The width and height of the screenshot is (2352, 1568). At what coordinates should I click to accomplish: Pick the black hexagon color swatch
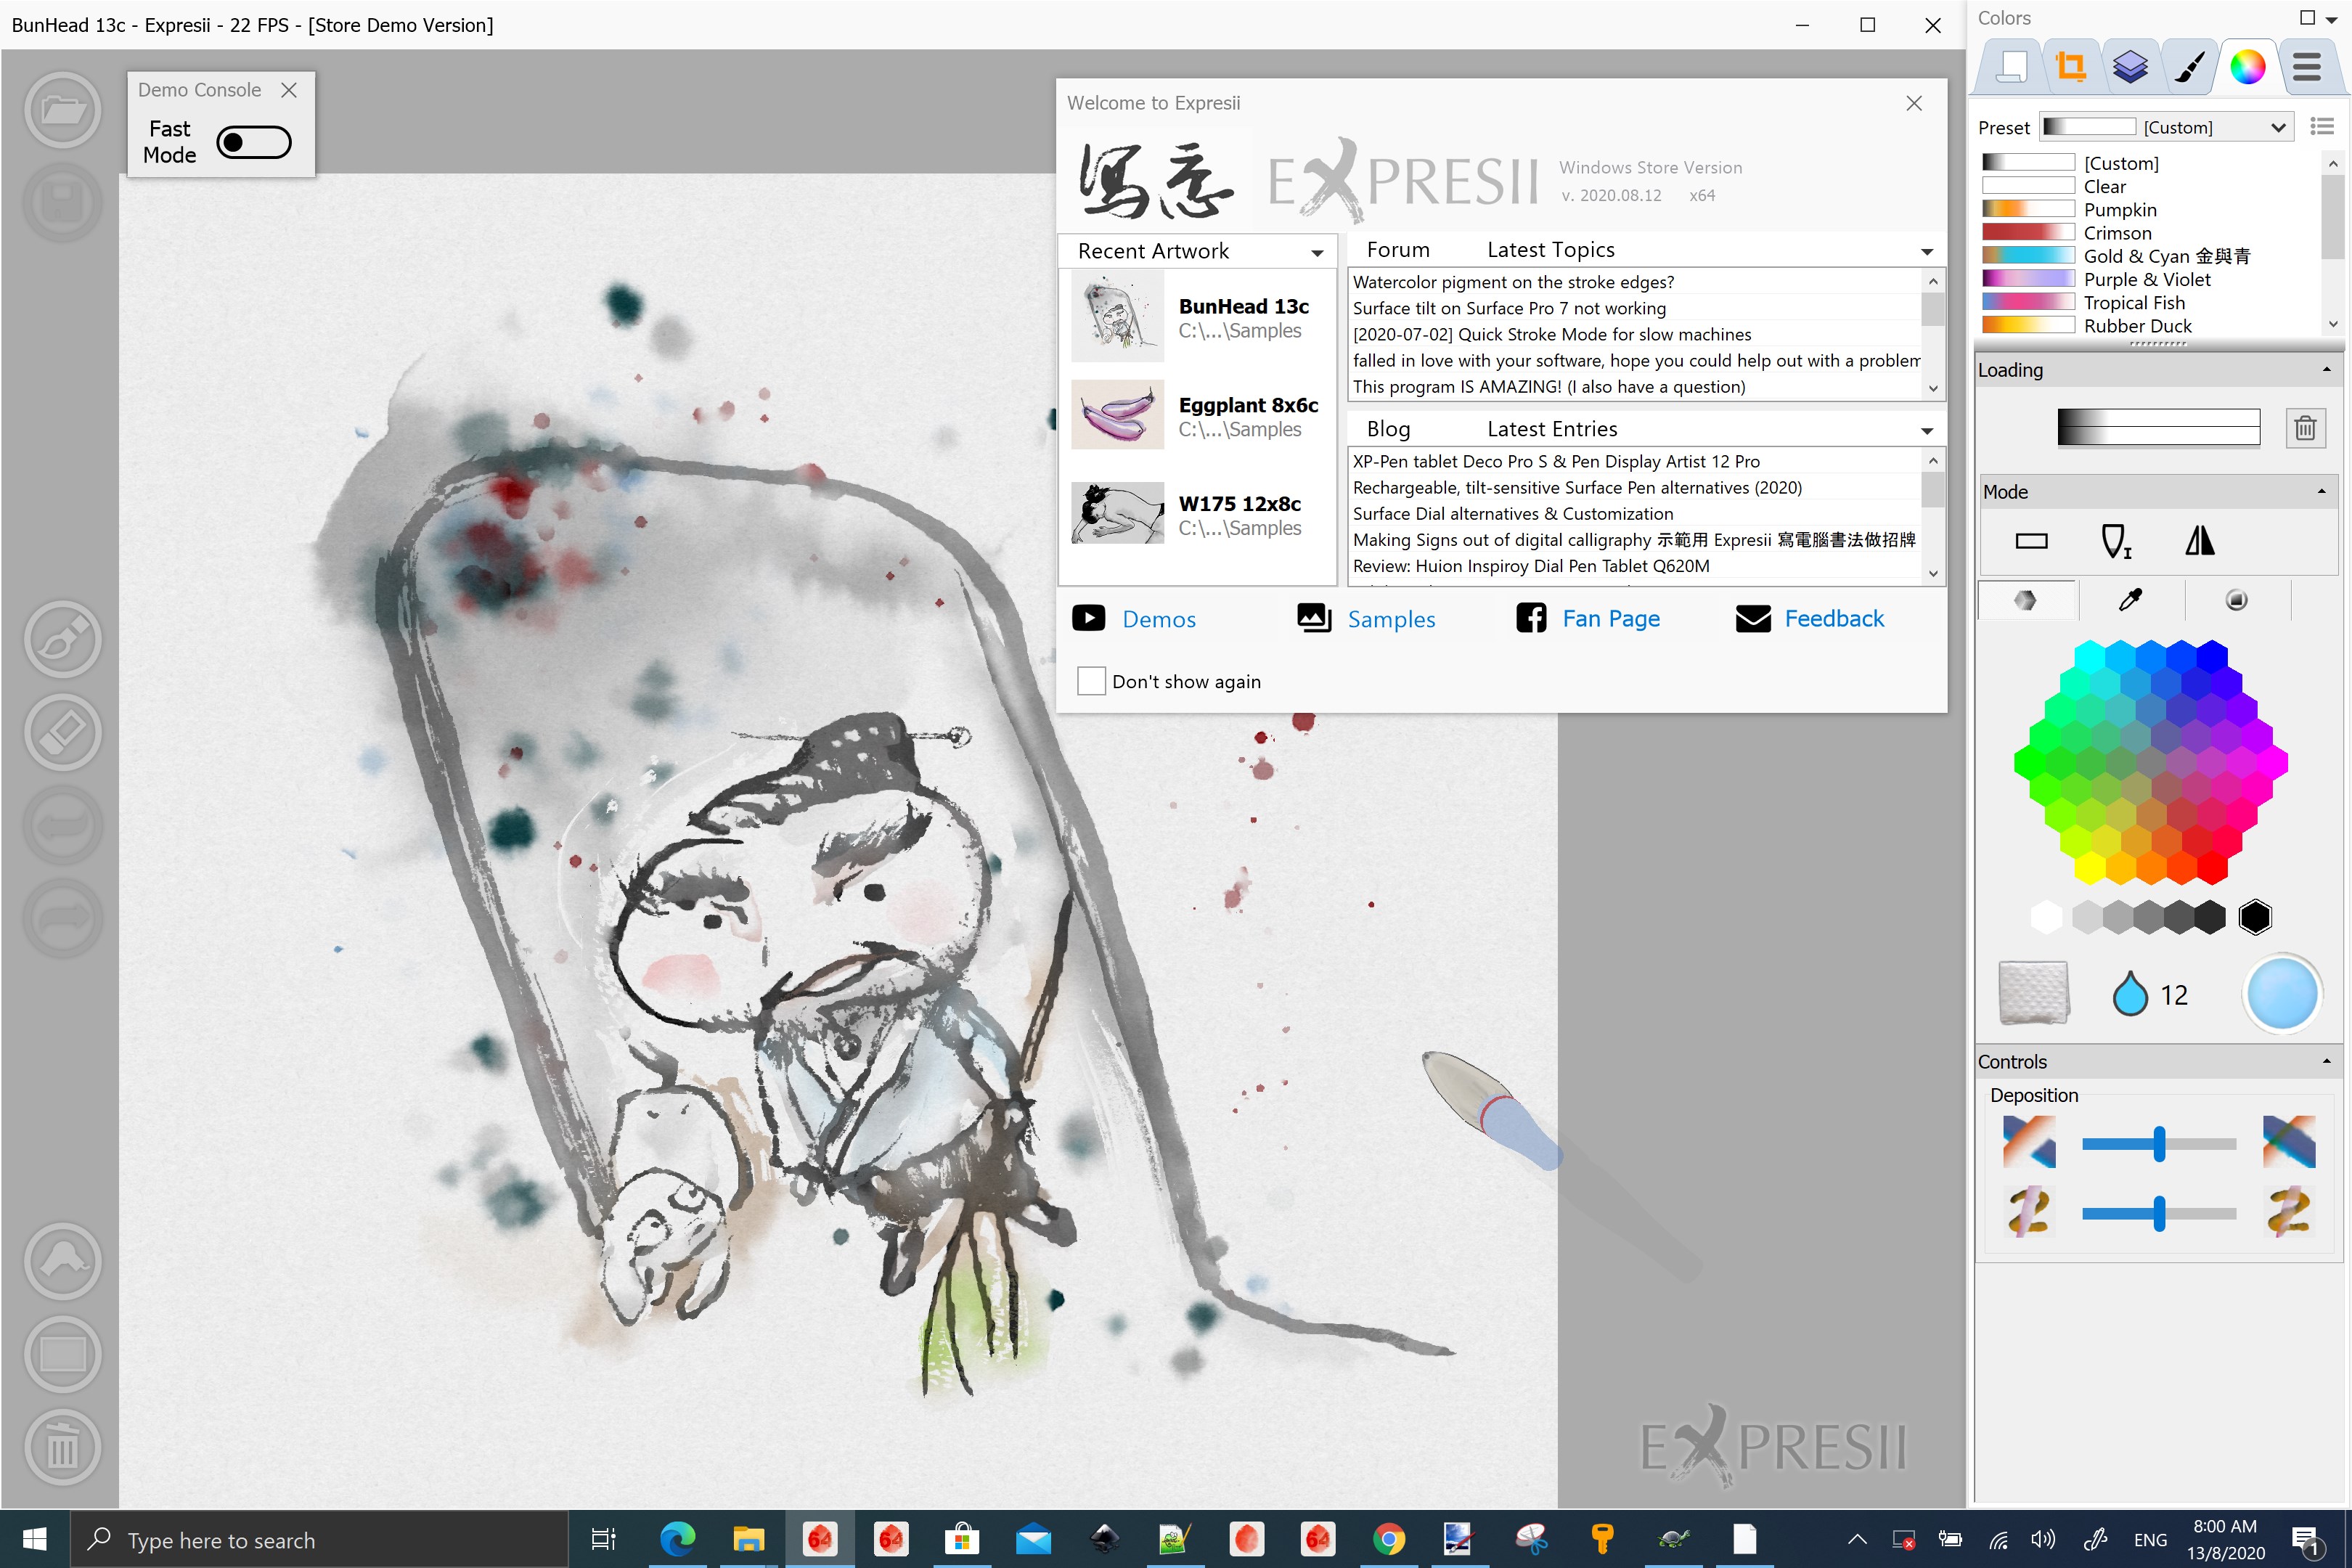click(x=2255, y=917)
